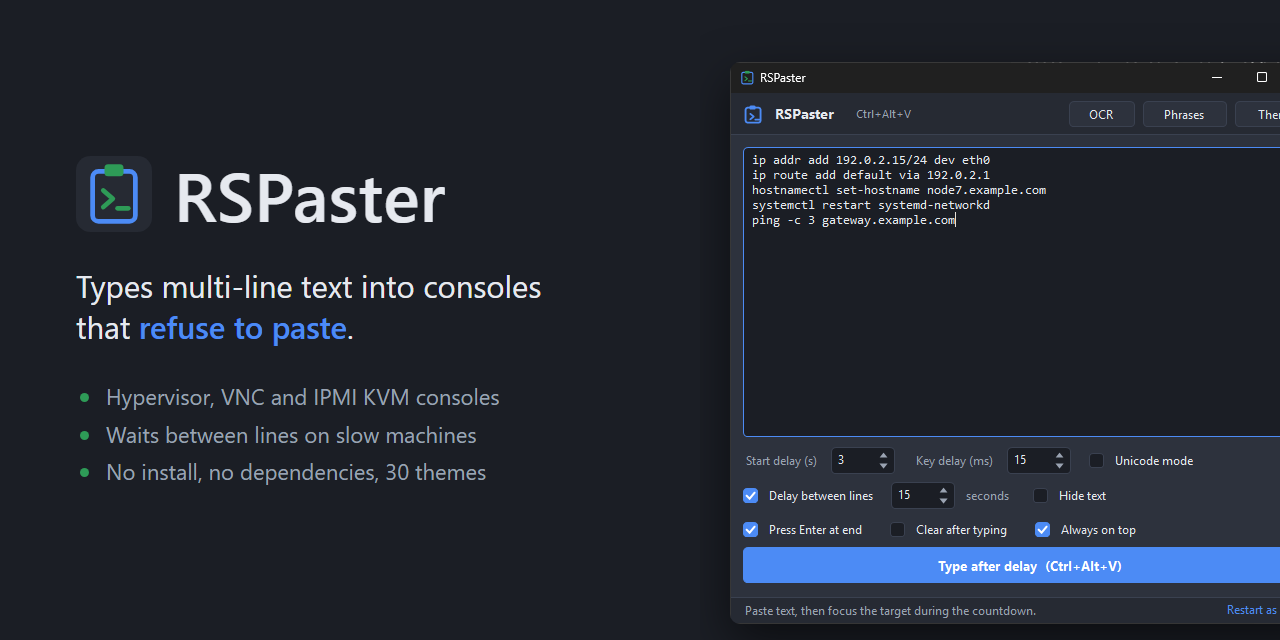
Task: Click the RSPaster icon in the title bar
Action: (x=747, y=78)
